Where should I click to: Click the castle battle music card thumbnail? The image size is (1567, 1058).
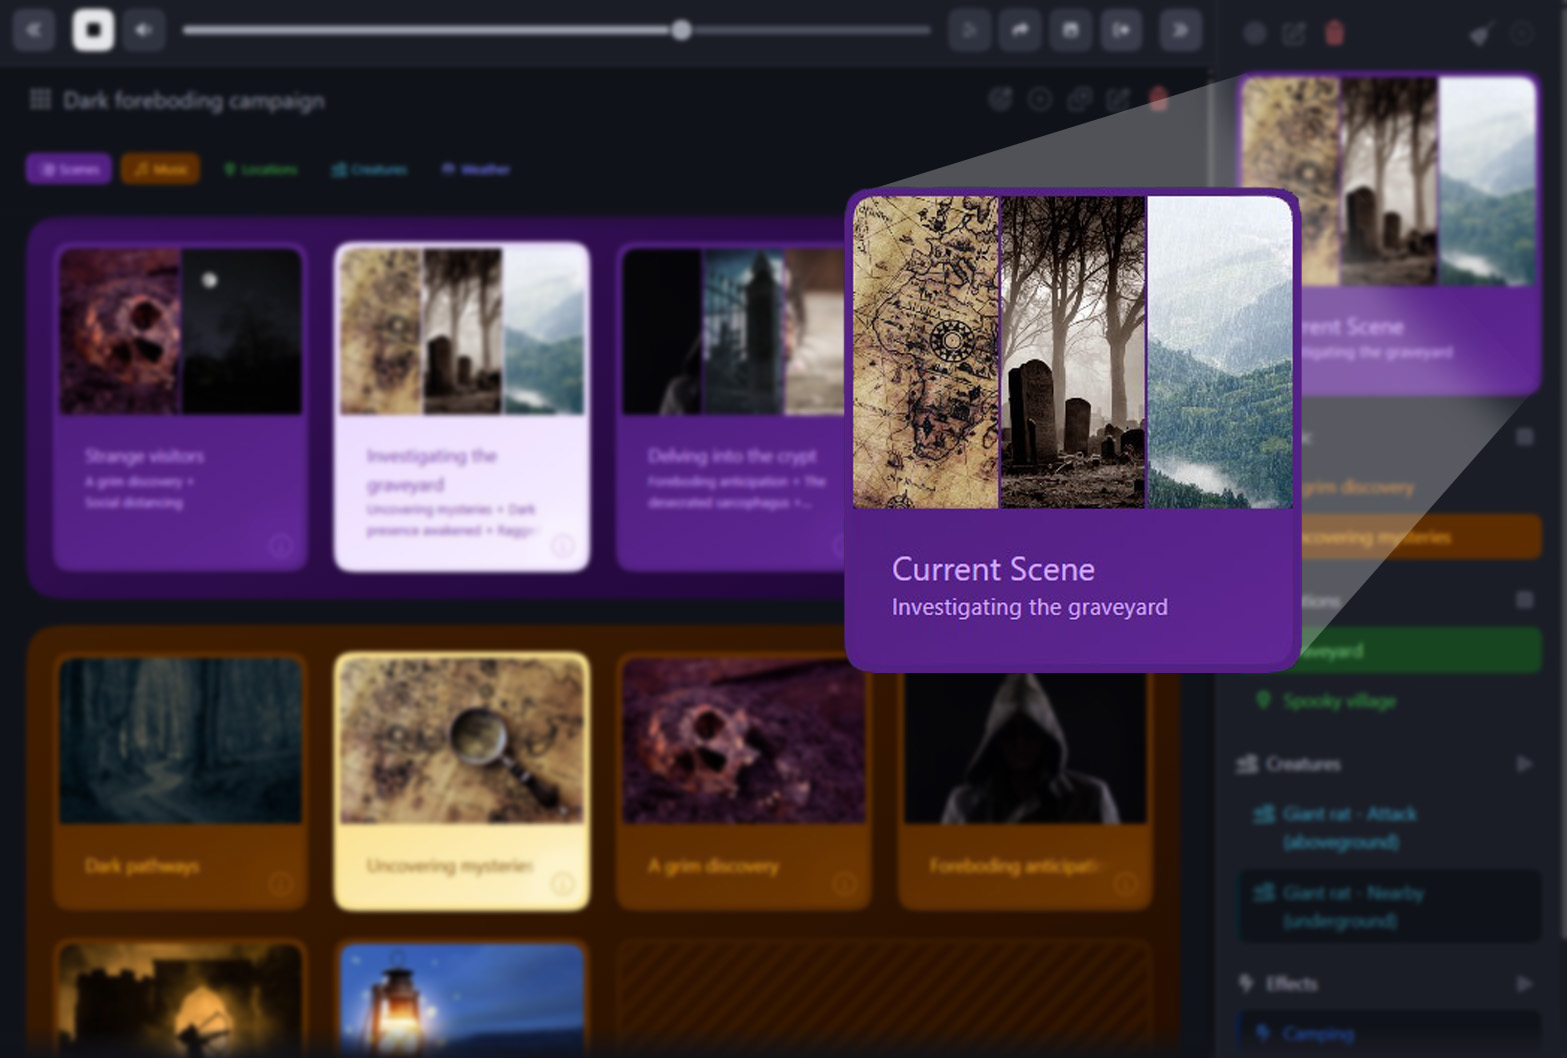[180, 1000]
